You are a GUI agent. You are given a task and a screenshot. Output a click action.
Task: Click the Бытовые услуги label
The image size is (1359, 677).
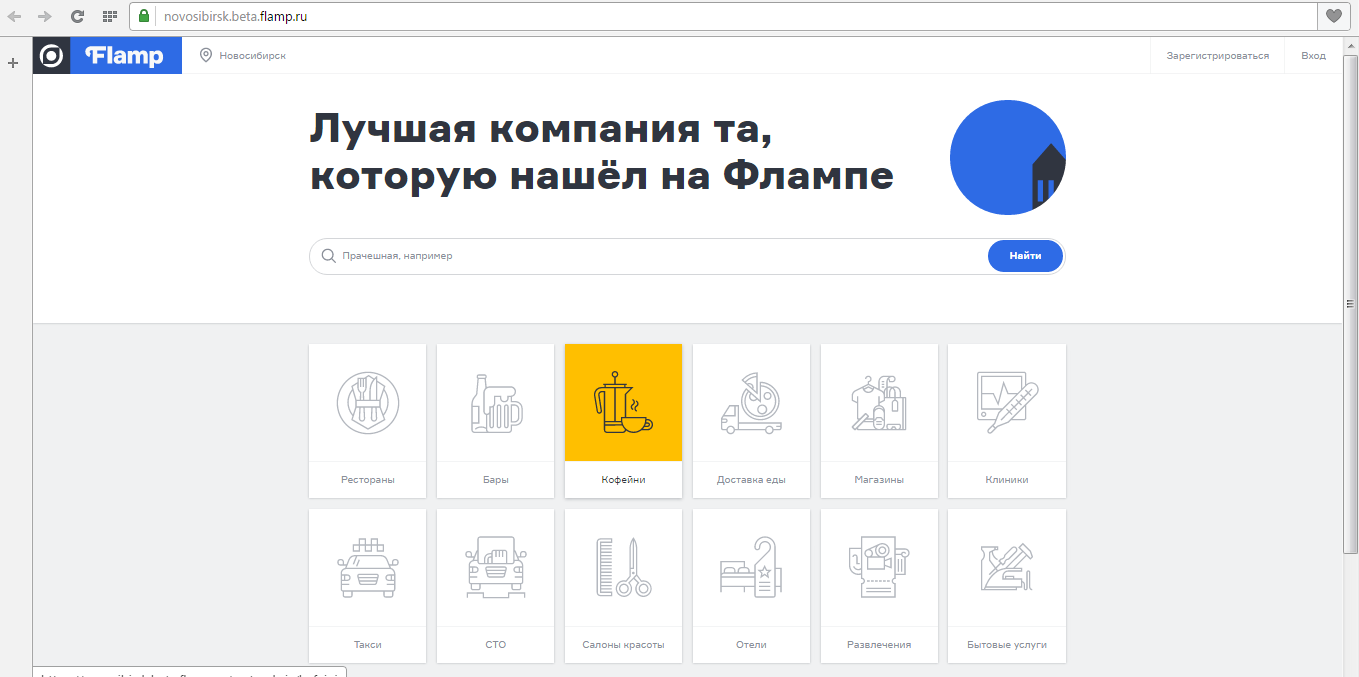coord(1007,645)
